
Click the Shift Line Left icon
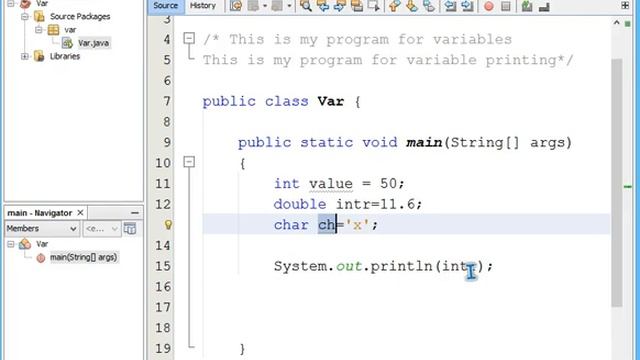(x=450, y=6)
